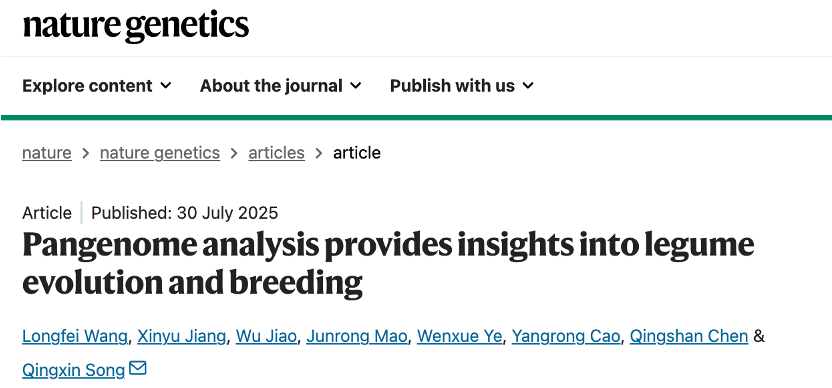This screenshot has height=388, width=832.
Task: Open the Explore content menu
Action: 97,85
